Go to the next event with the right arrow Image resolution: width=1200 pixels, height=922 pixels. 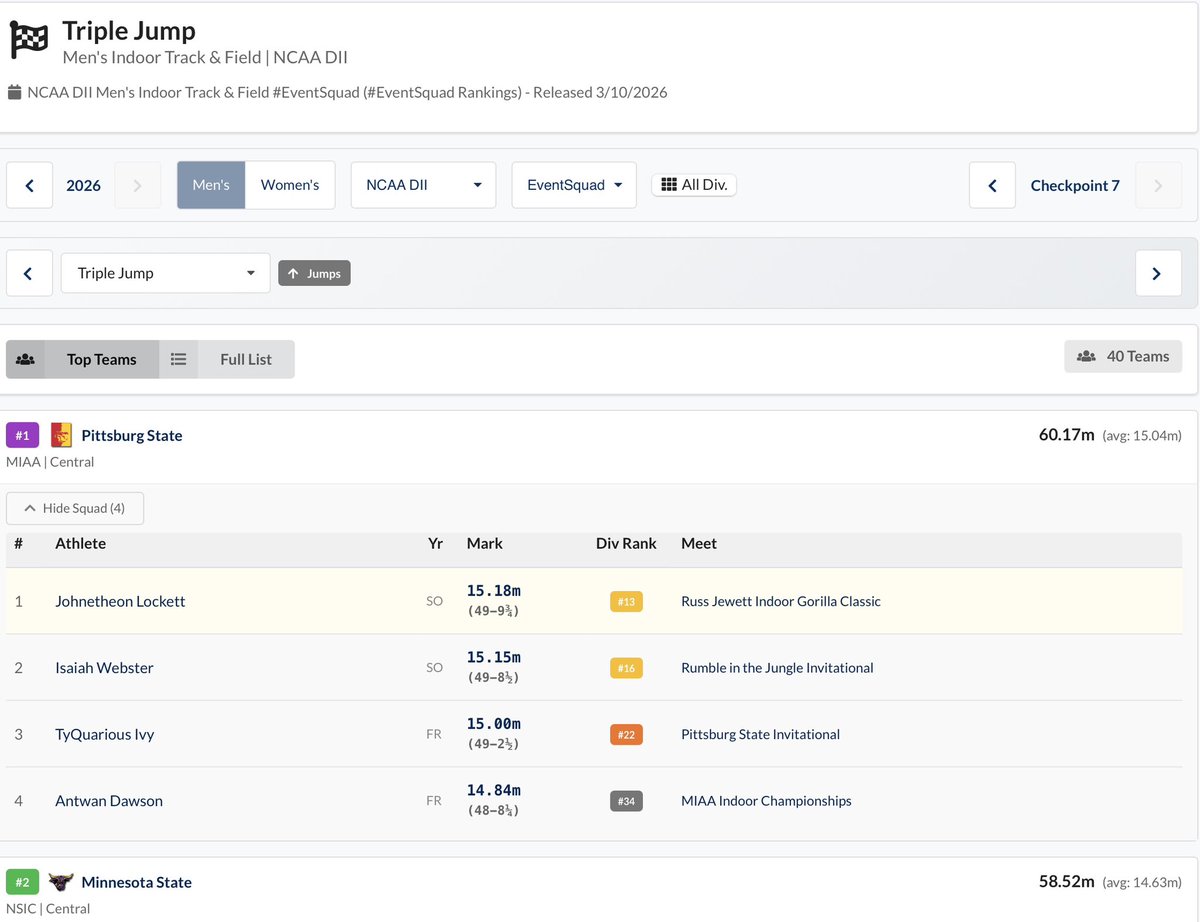(1158, 273)
